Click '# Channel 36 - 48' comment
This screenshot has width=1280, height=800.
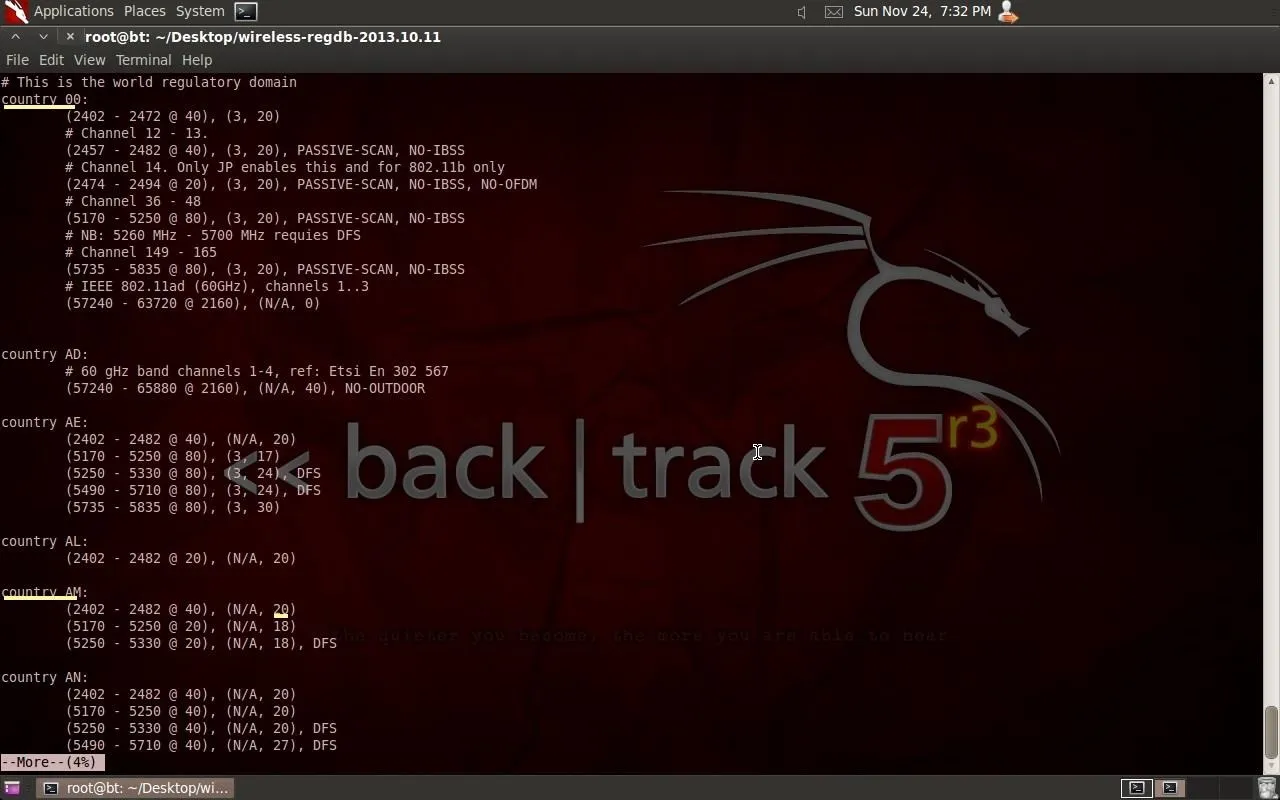coord(133,201)
